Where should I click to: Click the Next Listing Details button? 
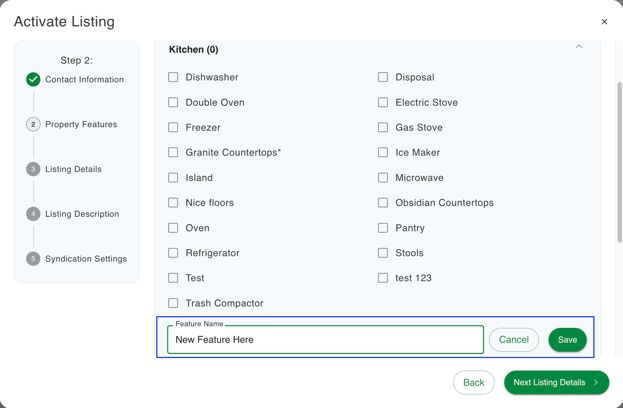(556, 383)
